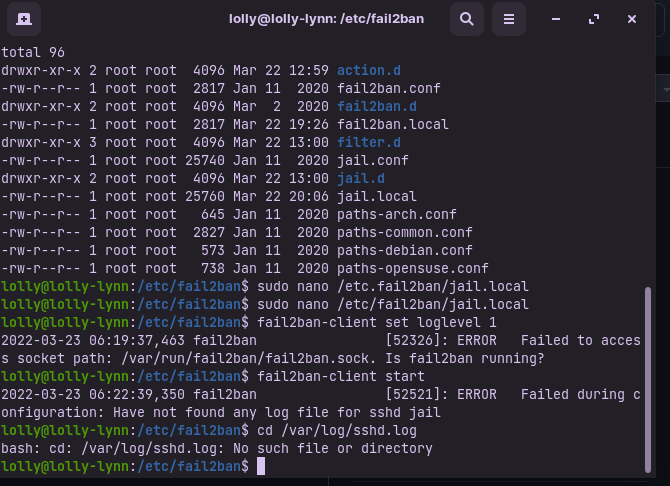Open the hamburger menu
The image size is (670, 486).
click(x=508, y=19)
